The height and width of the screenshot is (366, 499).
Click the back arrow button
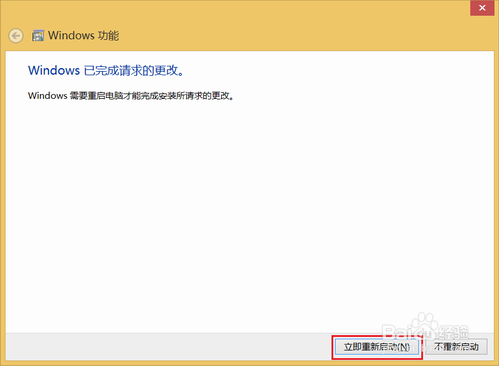pyautogui.click(x=16, y=36)
